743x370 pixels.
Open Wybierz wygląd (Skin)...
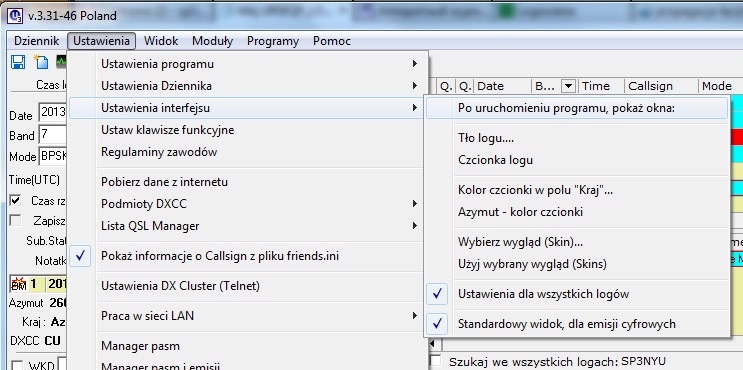(x=577, y=242)
